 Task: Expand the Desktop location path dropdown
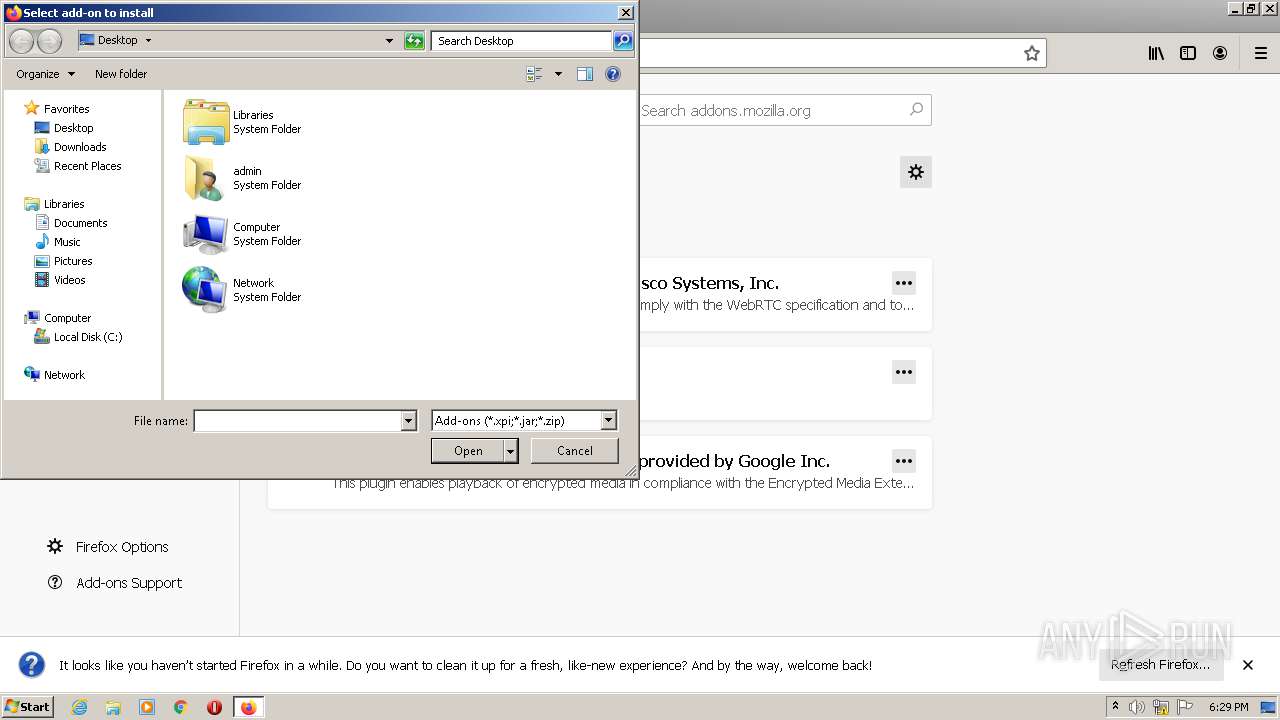coord(149,41)
